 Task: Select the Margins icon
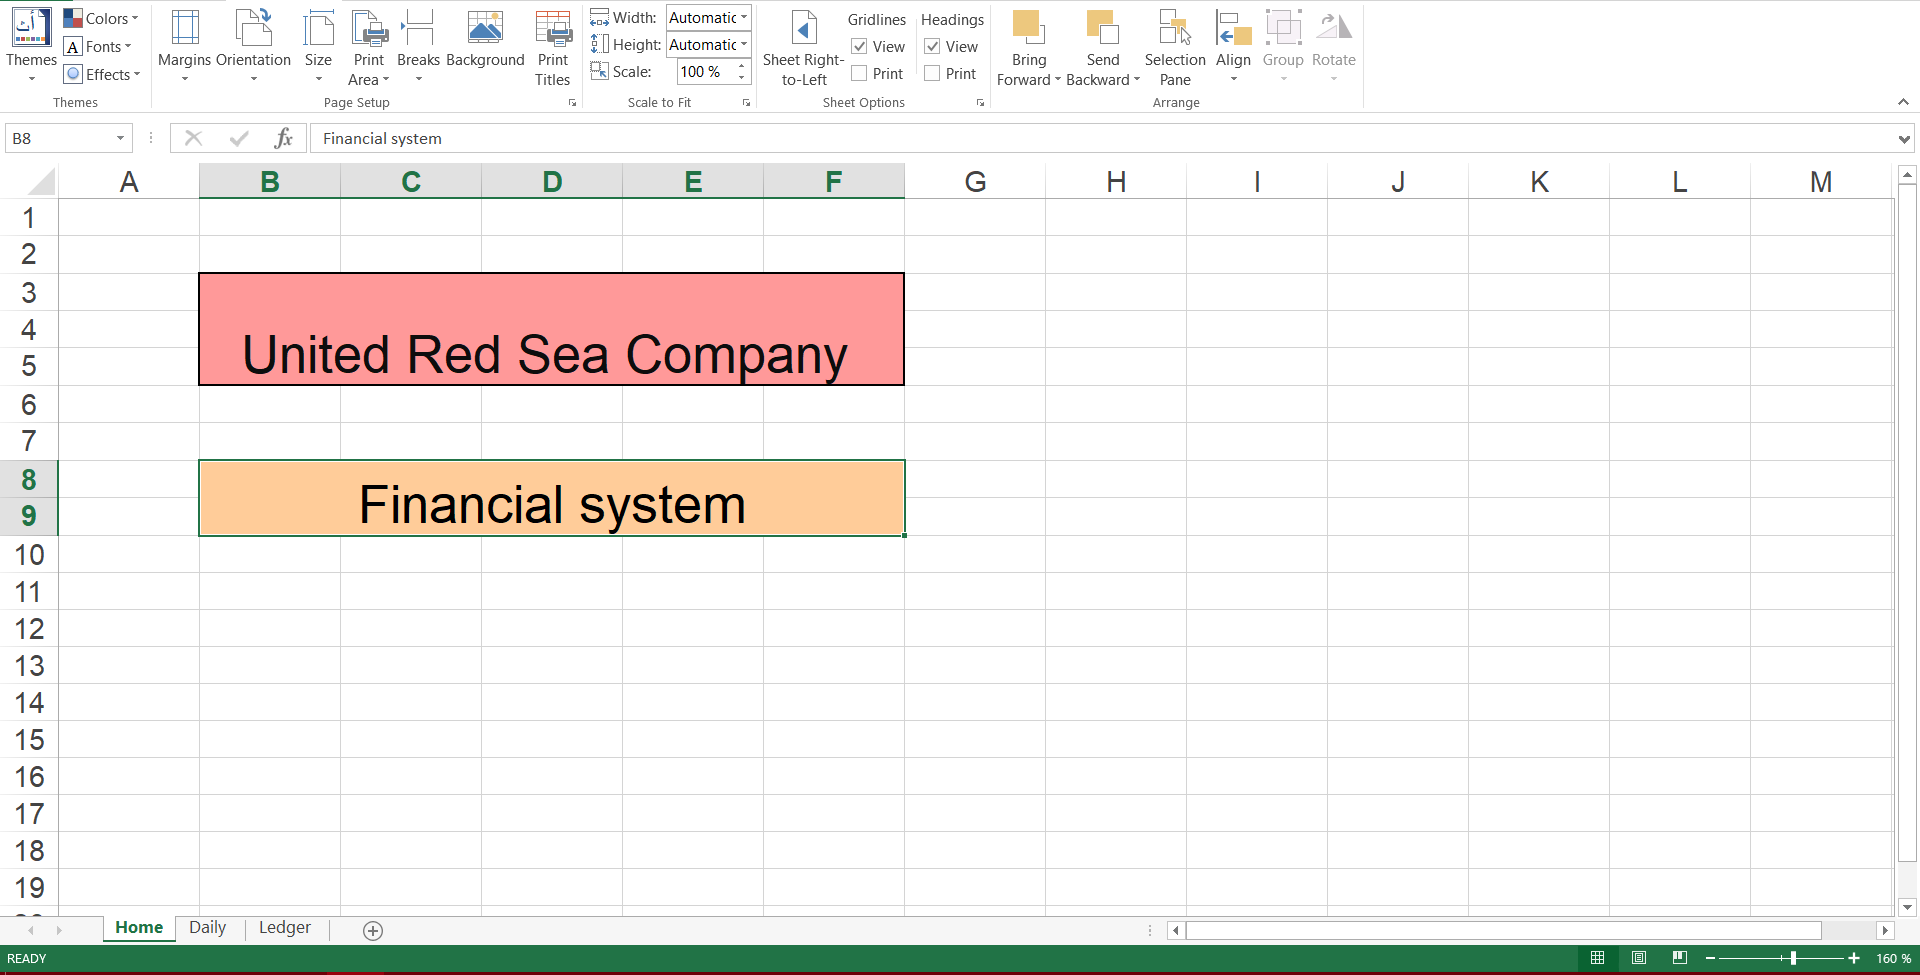[183, 45]
